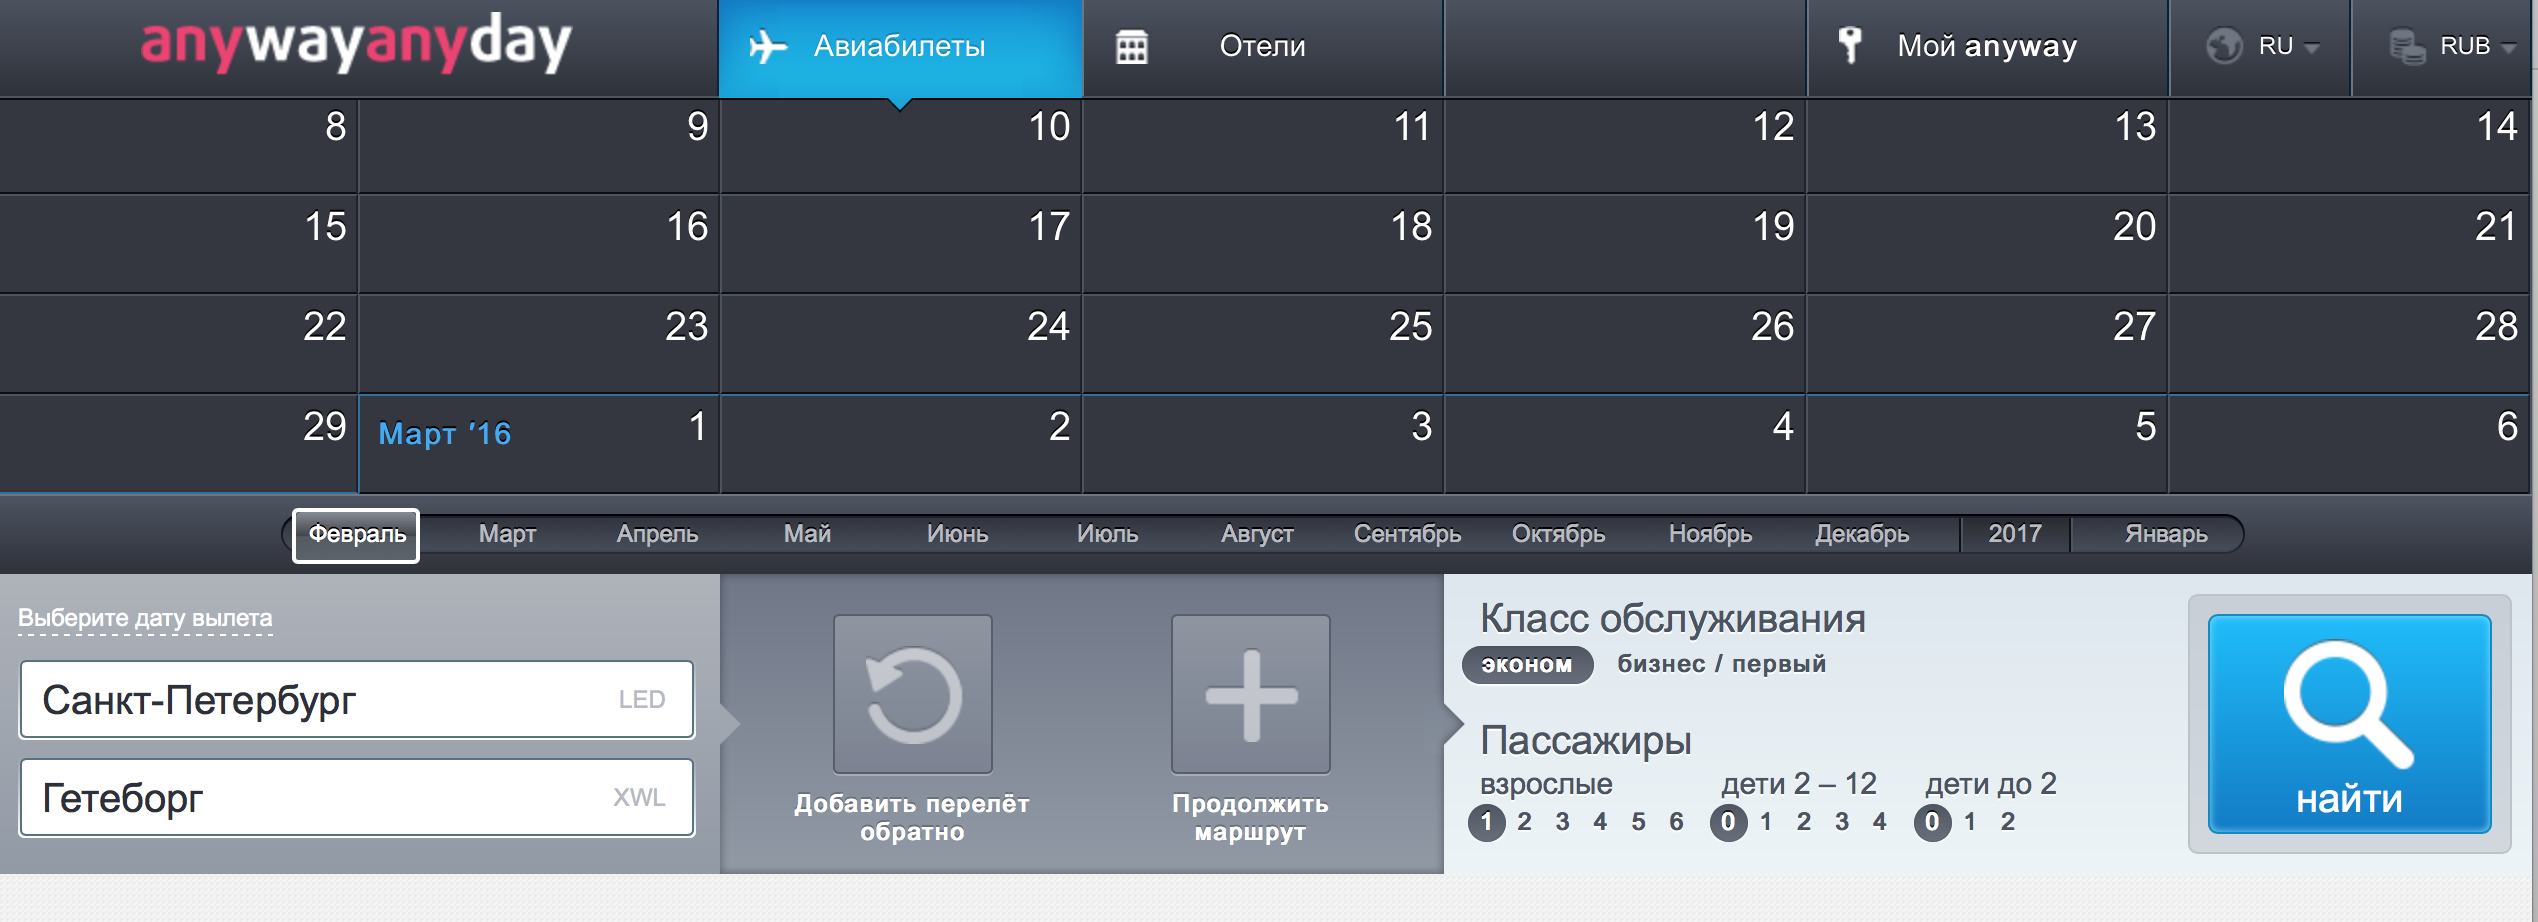This screenshot has height=922, width=2538.
Task: Jump to Октябрь in month strip
Action: point(1558,534)
